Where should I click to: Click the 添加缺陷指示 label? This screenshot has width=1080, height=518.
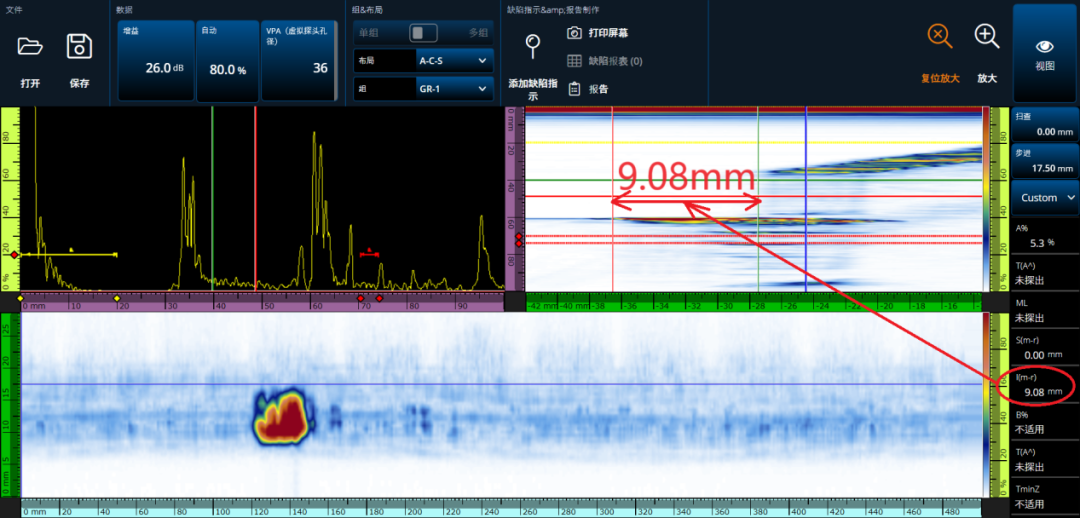point(532,90)
